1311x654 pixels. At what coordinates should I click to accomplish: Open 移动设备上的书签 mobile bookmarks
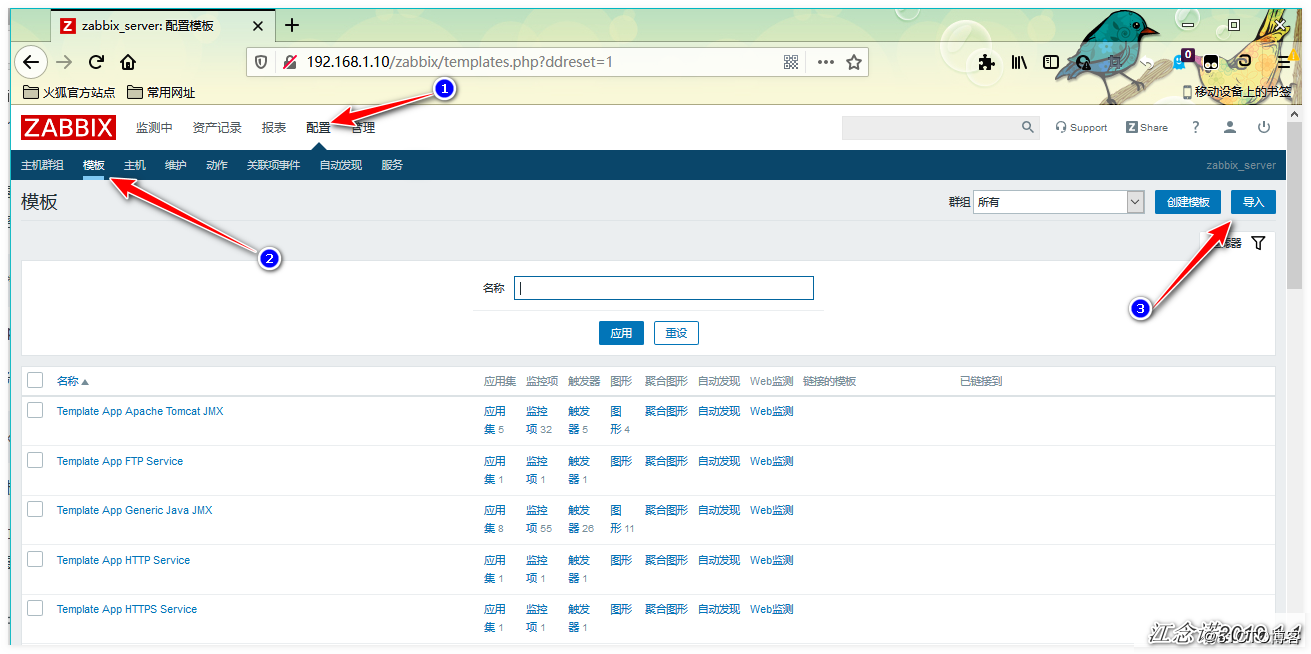tap(1237, 92)
